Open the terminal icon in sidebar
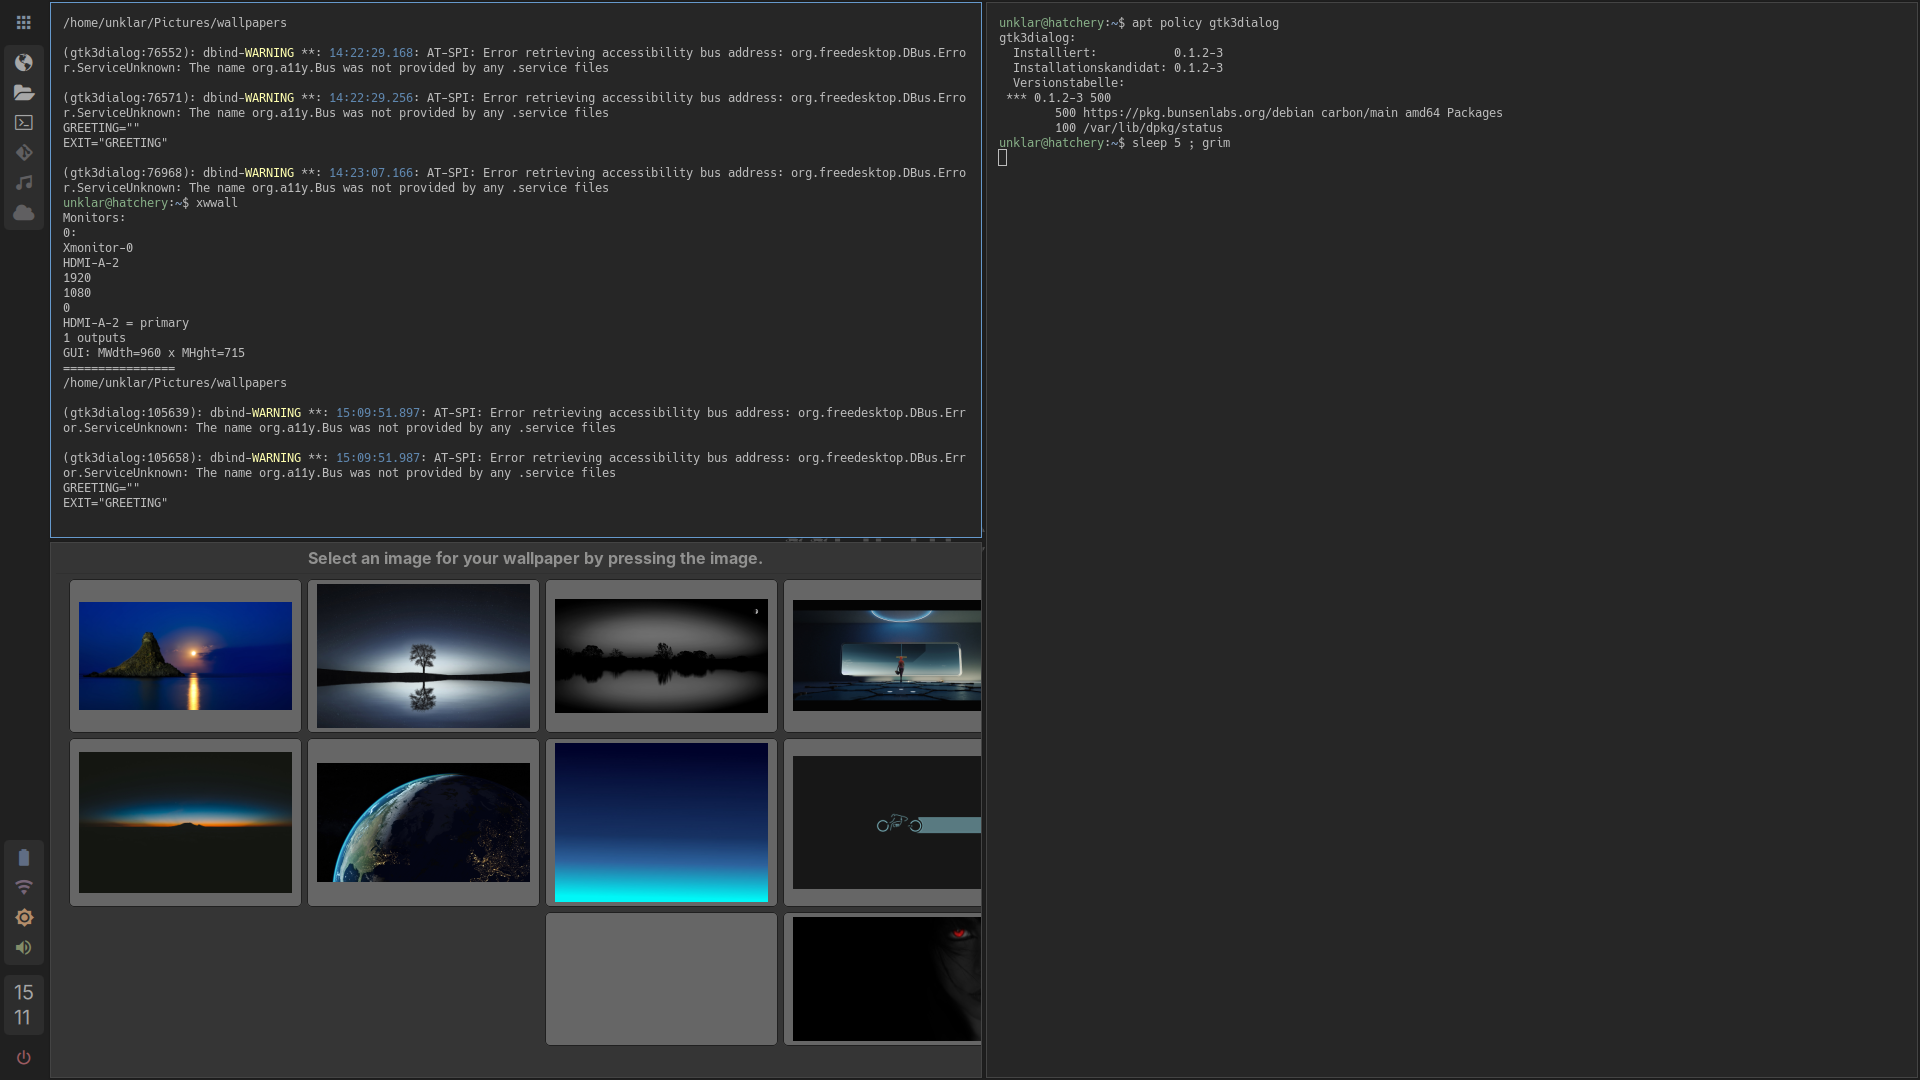The width and height of the screenshot is (1920, 1080). pos(24,123)
